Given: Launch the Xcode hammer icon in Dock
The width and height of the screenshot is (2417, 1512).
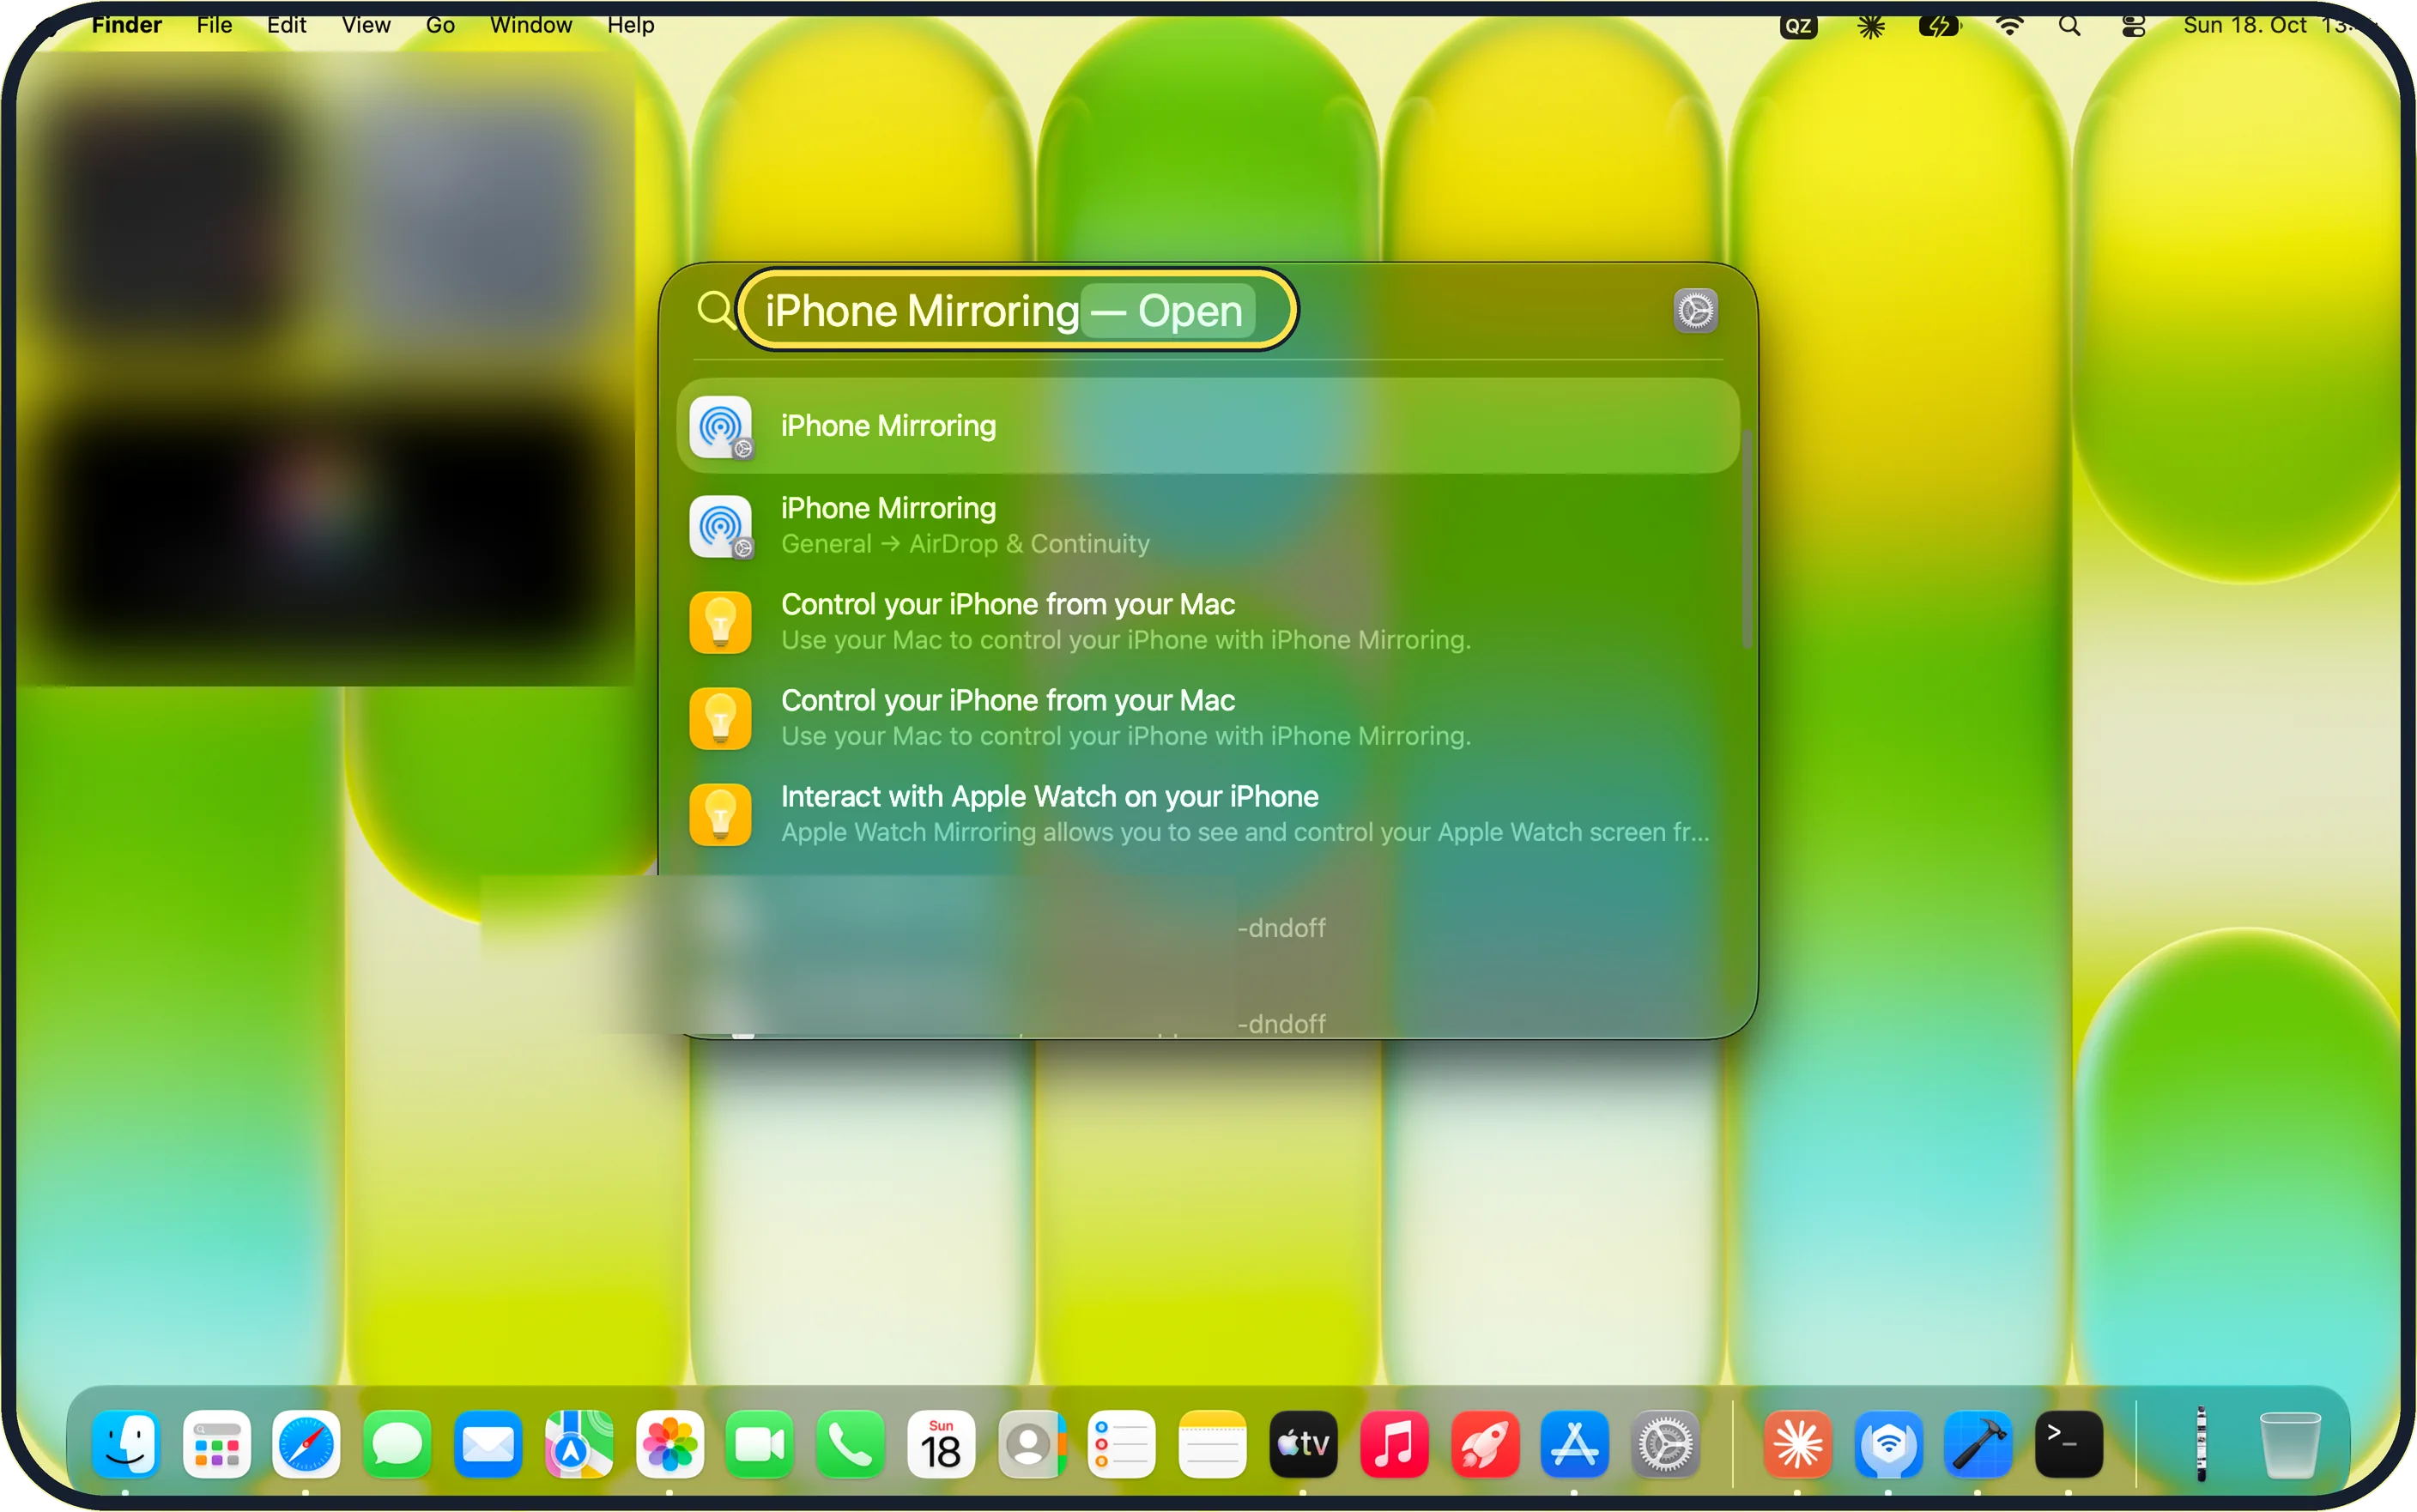Looking at the screenshot, I should (1978, 1444).
